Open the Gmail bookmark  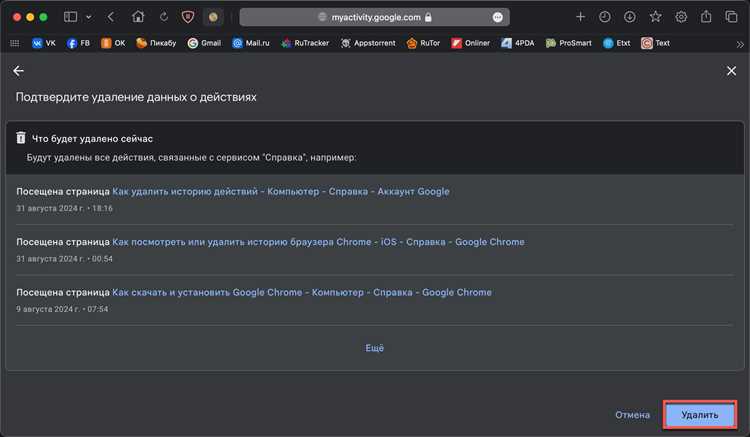[x=204, y=43]
